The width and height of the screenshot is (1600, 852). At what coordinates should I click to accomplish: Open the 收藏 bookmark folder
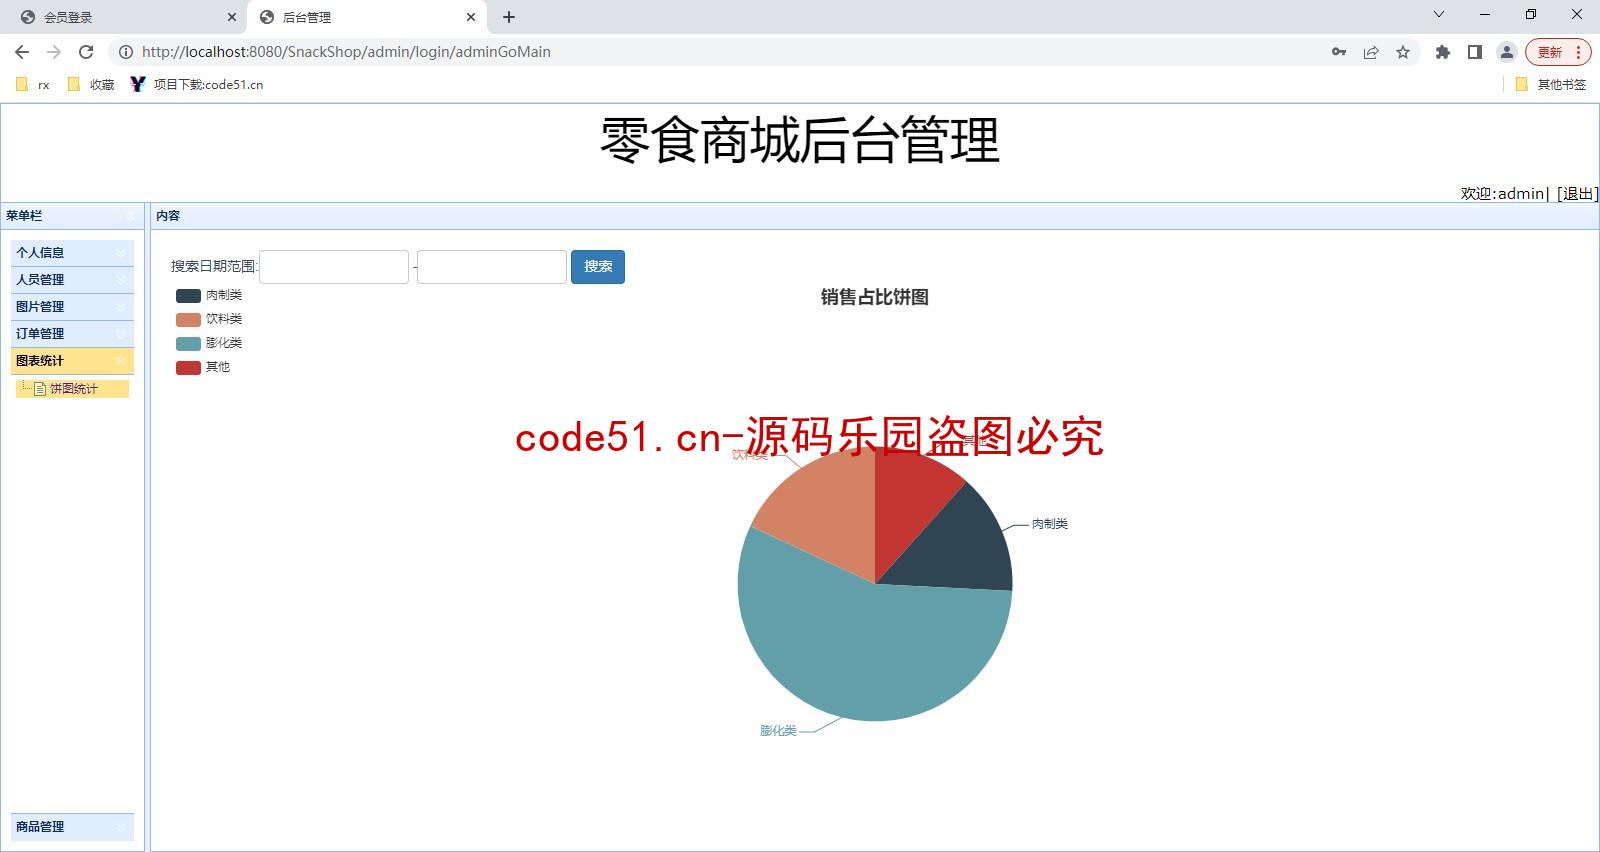tap(91, 85)
